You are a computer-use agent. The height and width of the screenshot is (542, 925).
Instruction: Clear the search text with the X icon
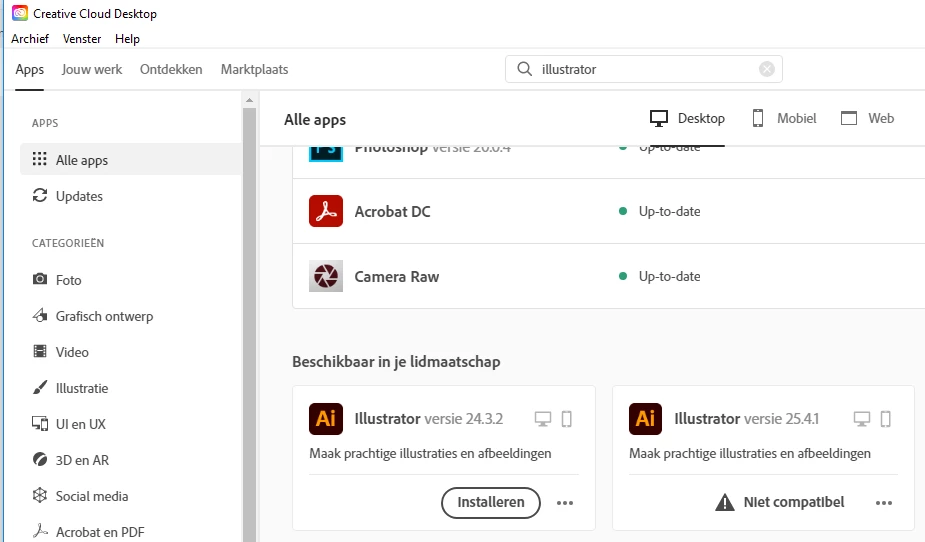coord(766,69)
